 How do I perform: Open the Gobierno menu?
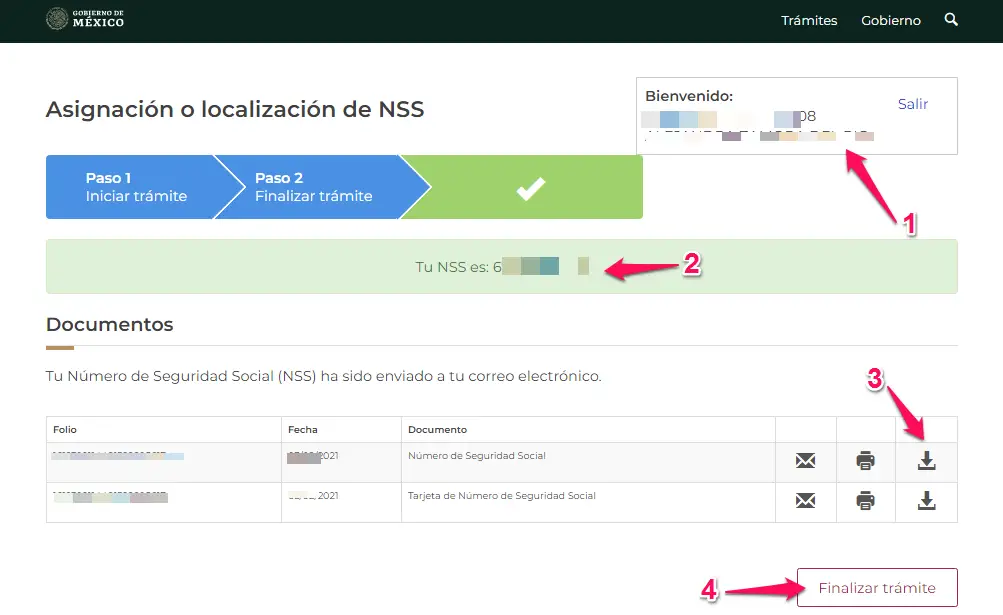click(x=890, y=20)
